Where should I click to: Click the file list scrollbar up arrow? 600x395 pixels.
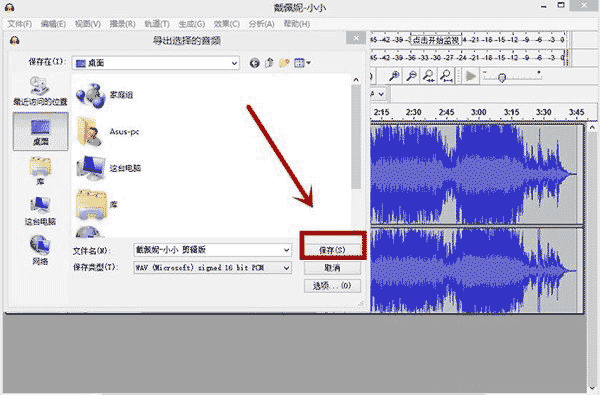pyautogui.click(x=356, y=80)
